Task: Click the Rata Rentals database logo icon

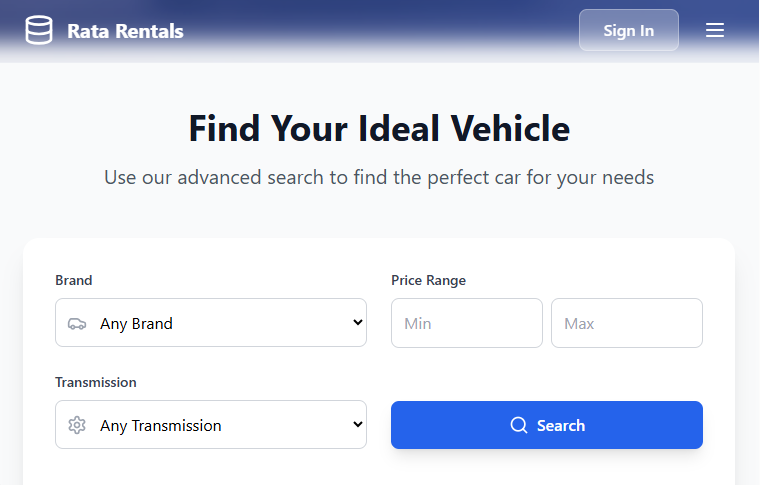Action: coord(39,30)
